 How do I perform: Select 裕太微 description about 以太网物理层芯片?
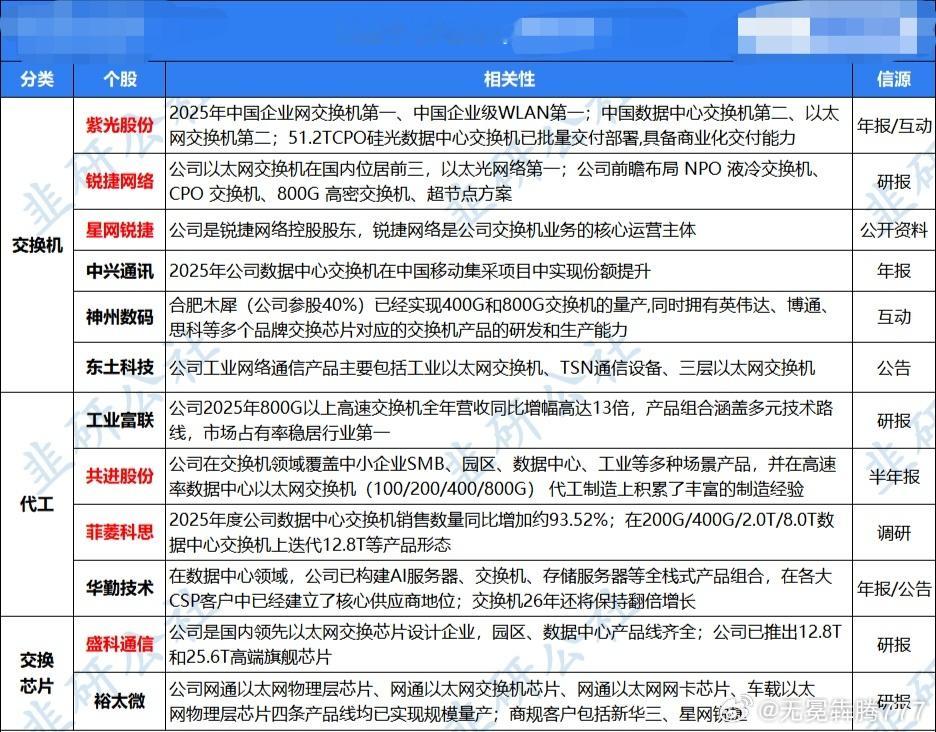coord(492,700)
